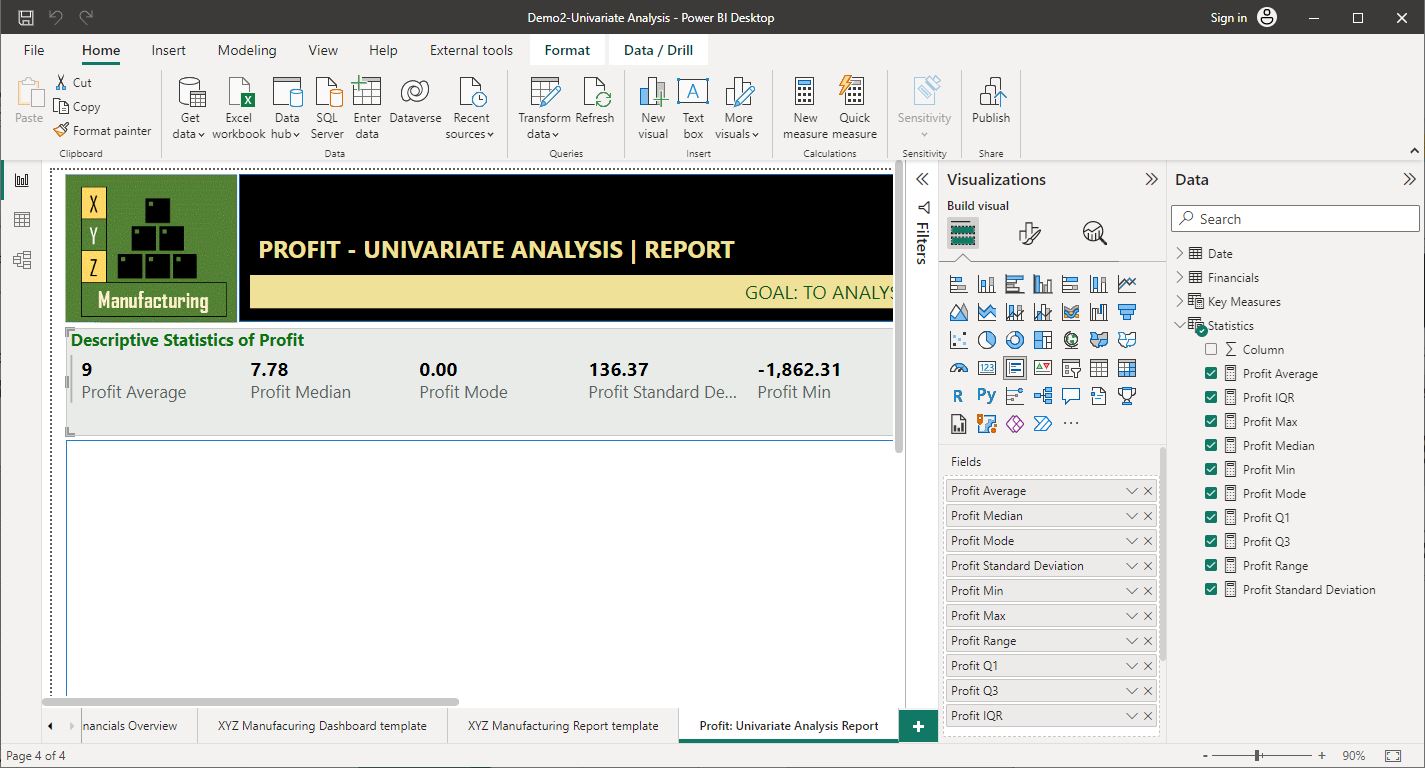Viewport: 1425px width, 768px height.
Task: Click the Publish button
Action: [x=991, y=100]
